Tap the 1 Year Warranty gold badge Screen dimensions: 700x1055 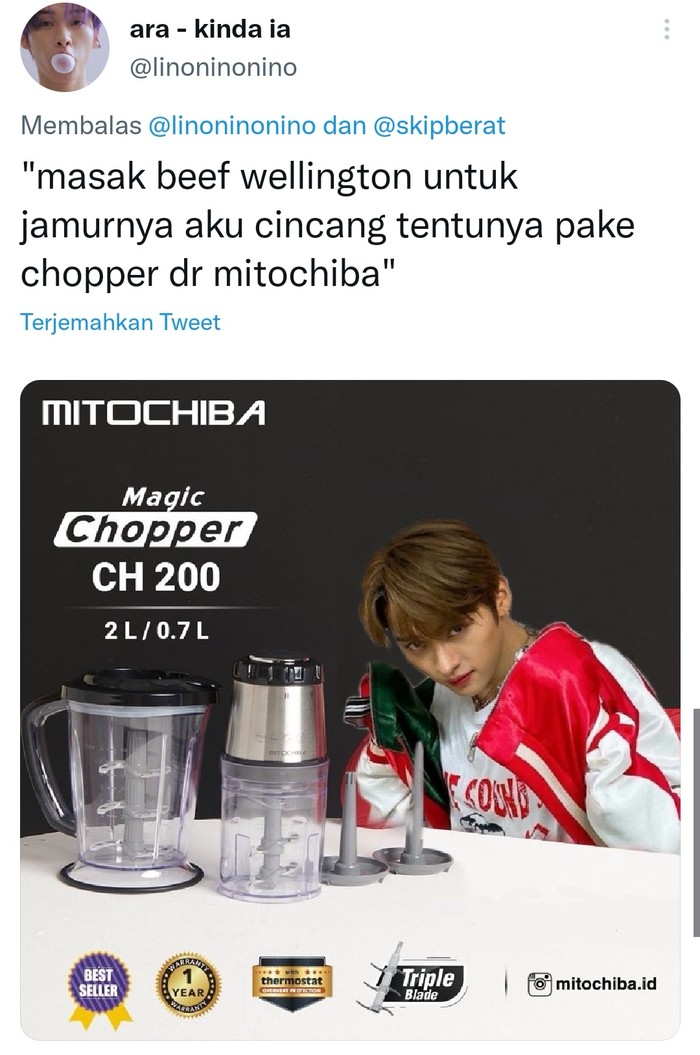tap(188, 985)
